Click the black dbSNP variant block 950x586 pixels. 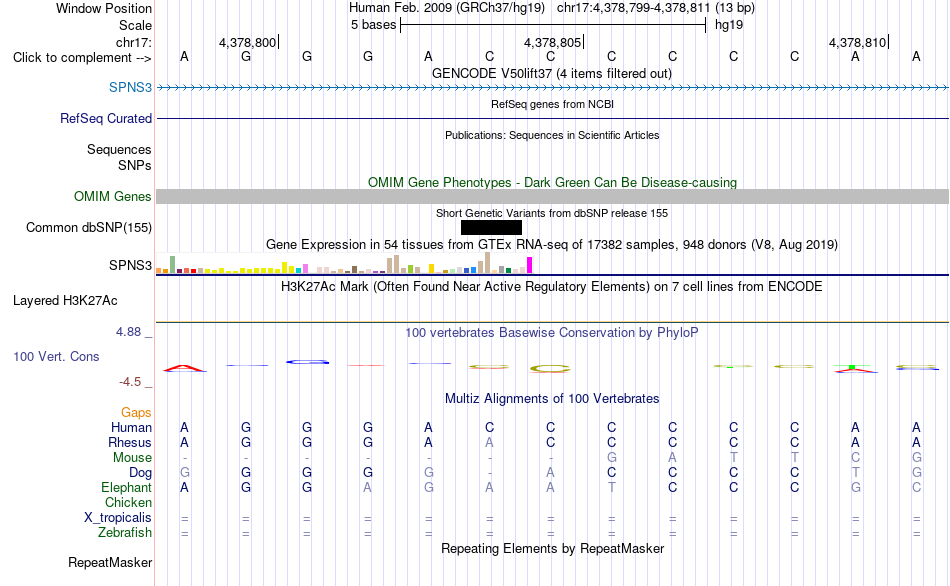(491, 227)
